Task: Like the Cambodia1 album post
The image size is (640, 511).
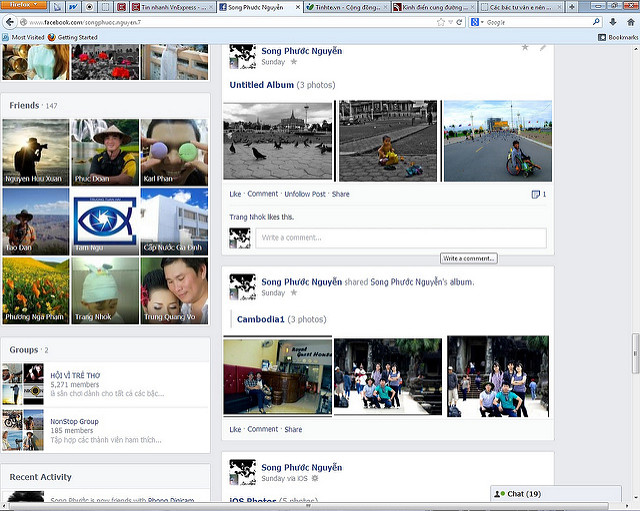Action: pos(235,429)
